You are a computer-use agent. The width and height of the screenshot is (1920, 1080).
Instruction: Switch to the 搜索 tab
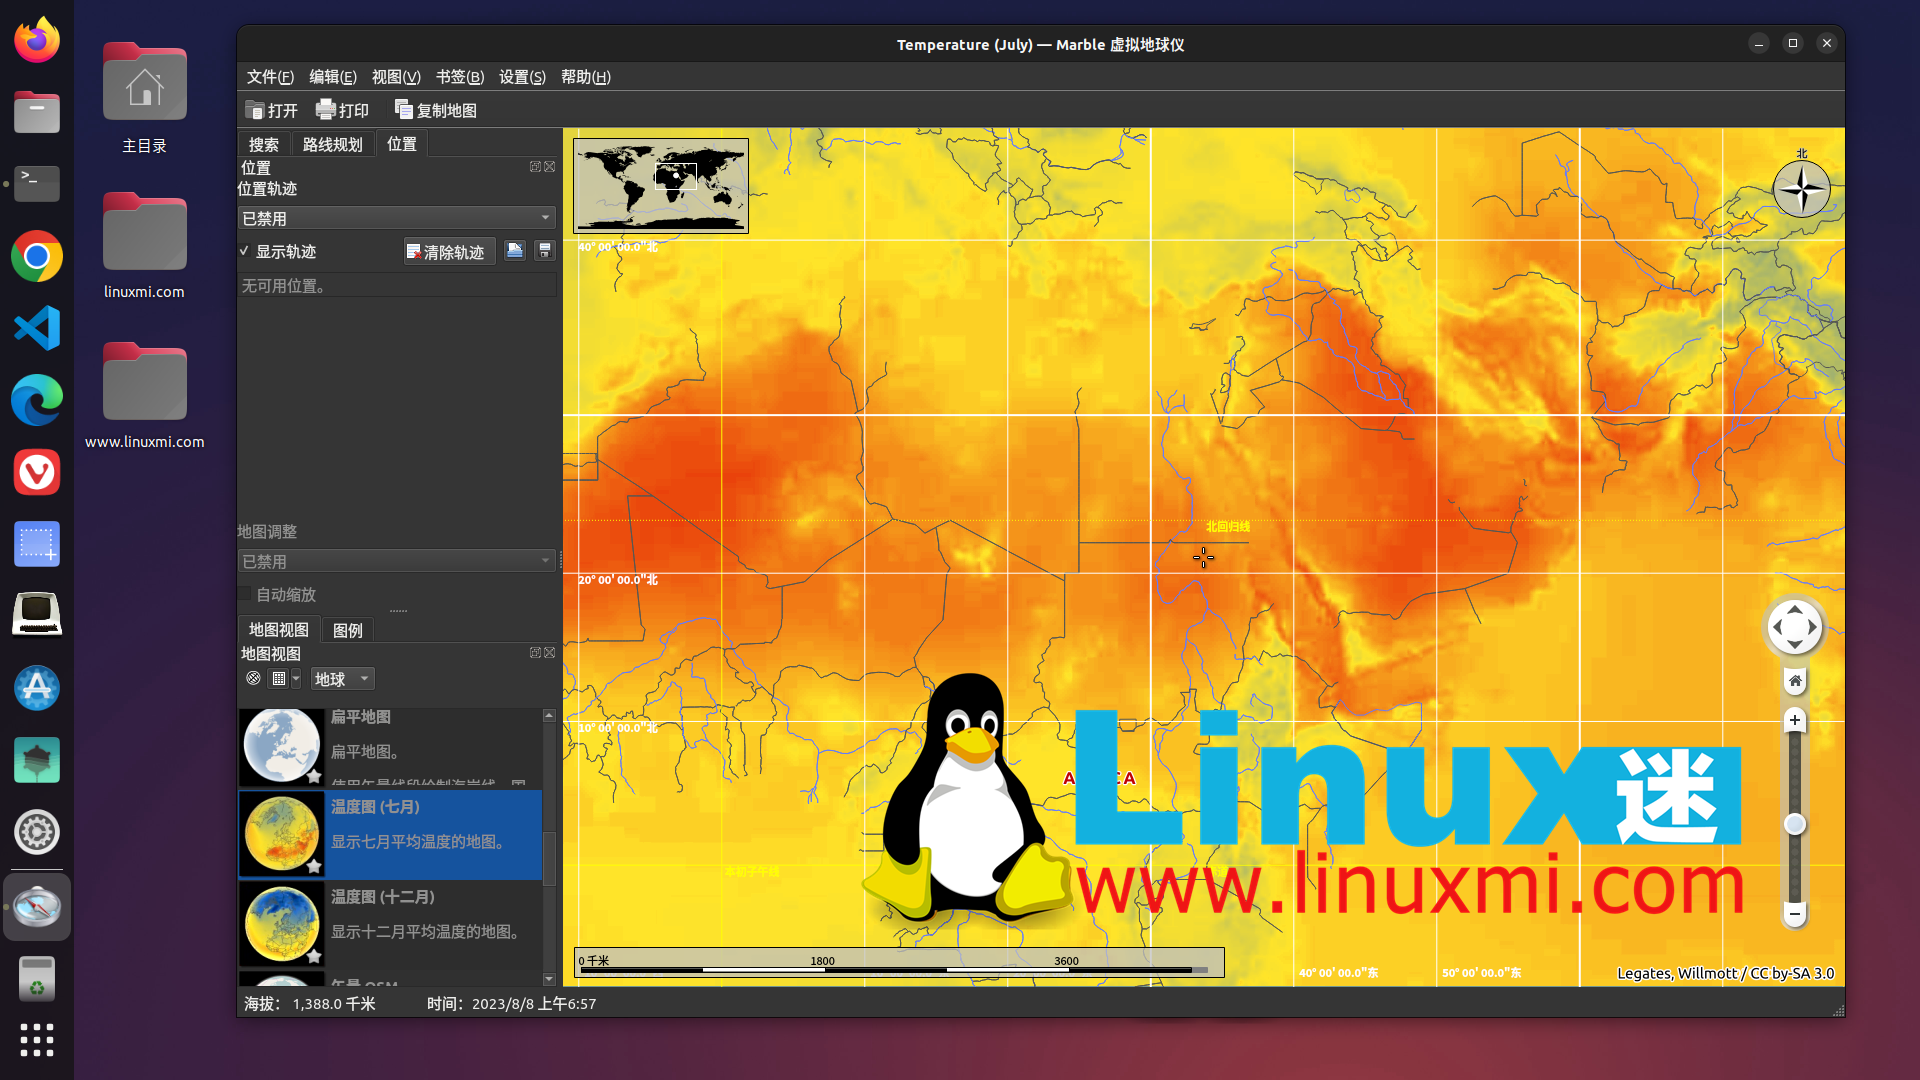pyautogui.click(x=264, y=144)
